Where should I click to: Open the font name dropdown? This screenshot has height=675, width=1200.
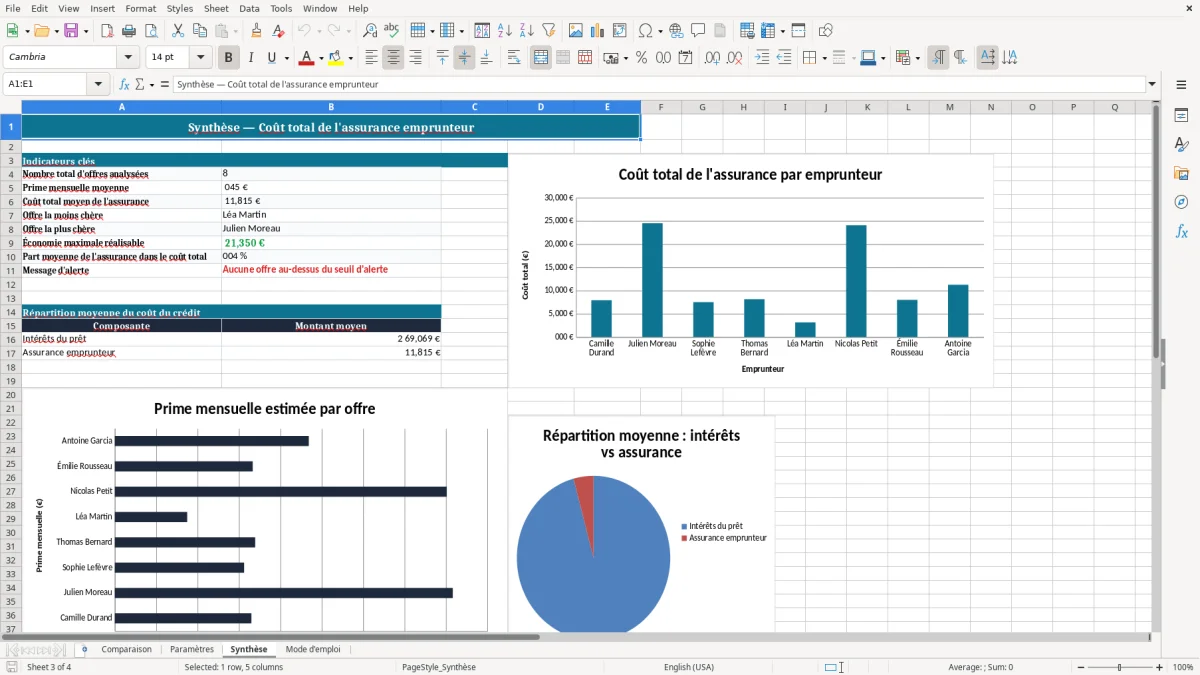coord(128,58)
